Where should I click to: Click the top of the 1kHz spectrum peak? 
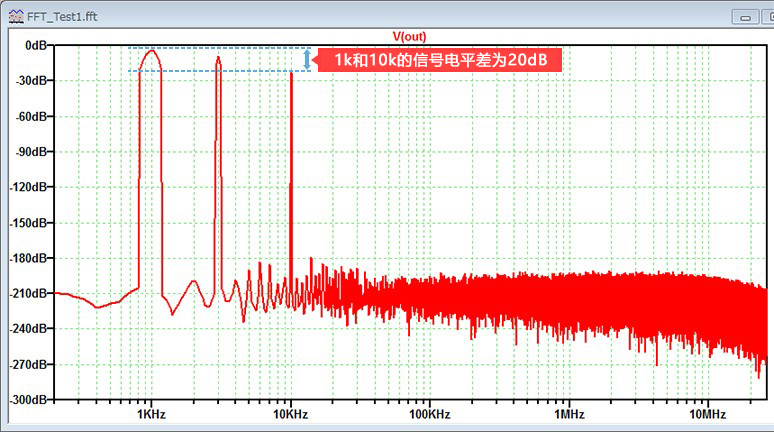pos(150,51)
